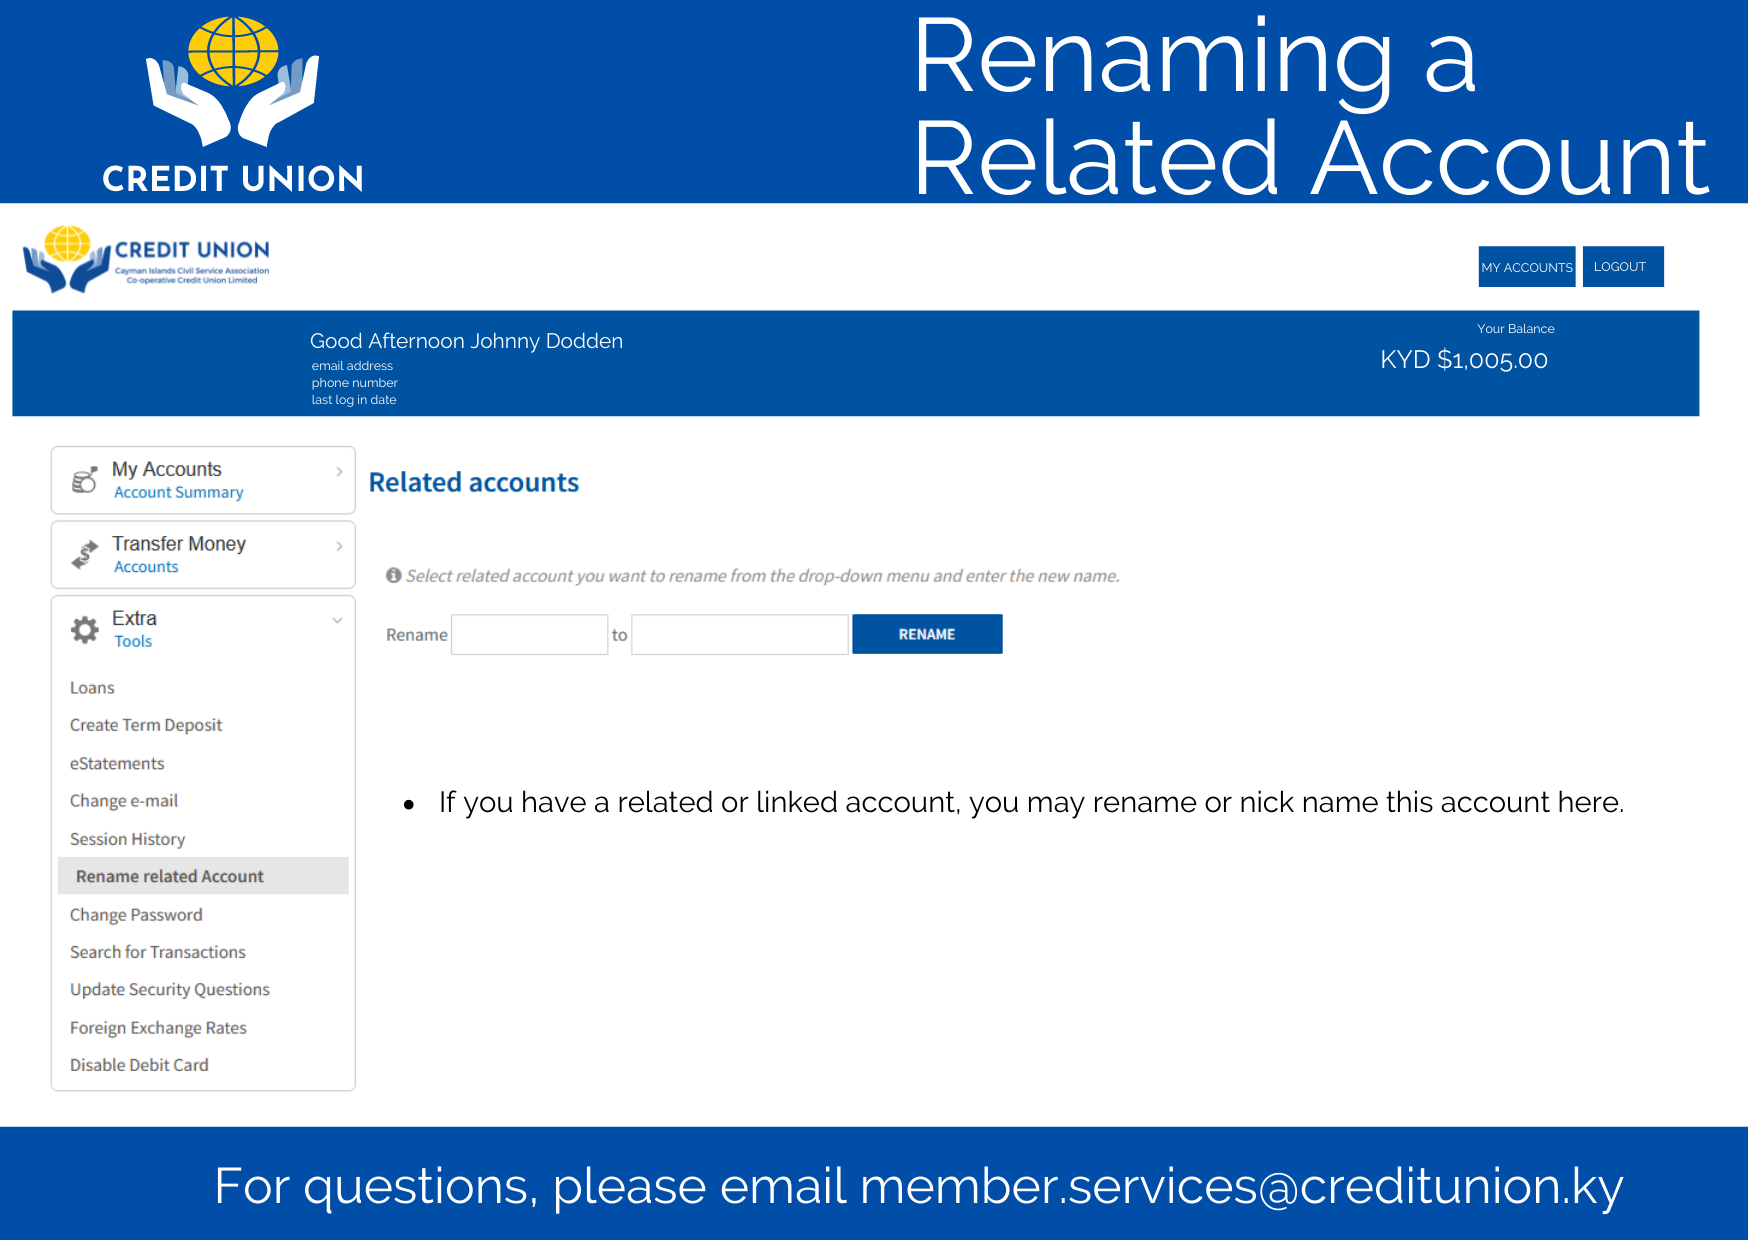This screenshot has width=1748, height=1240.
Task: Open the related account dropdown after Rename
Action: (530, 634)
